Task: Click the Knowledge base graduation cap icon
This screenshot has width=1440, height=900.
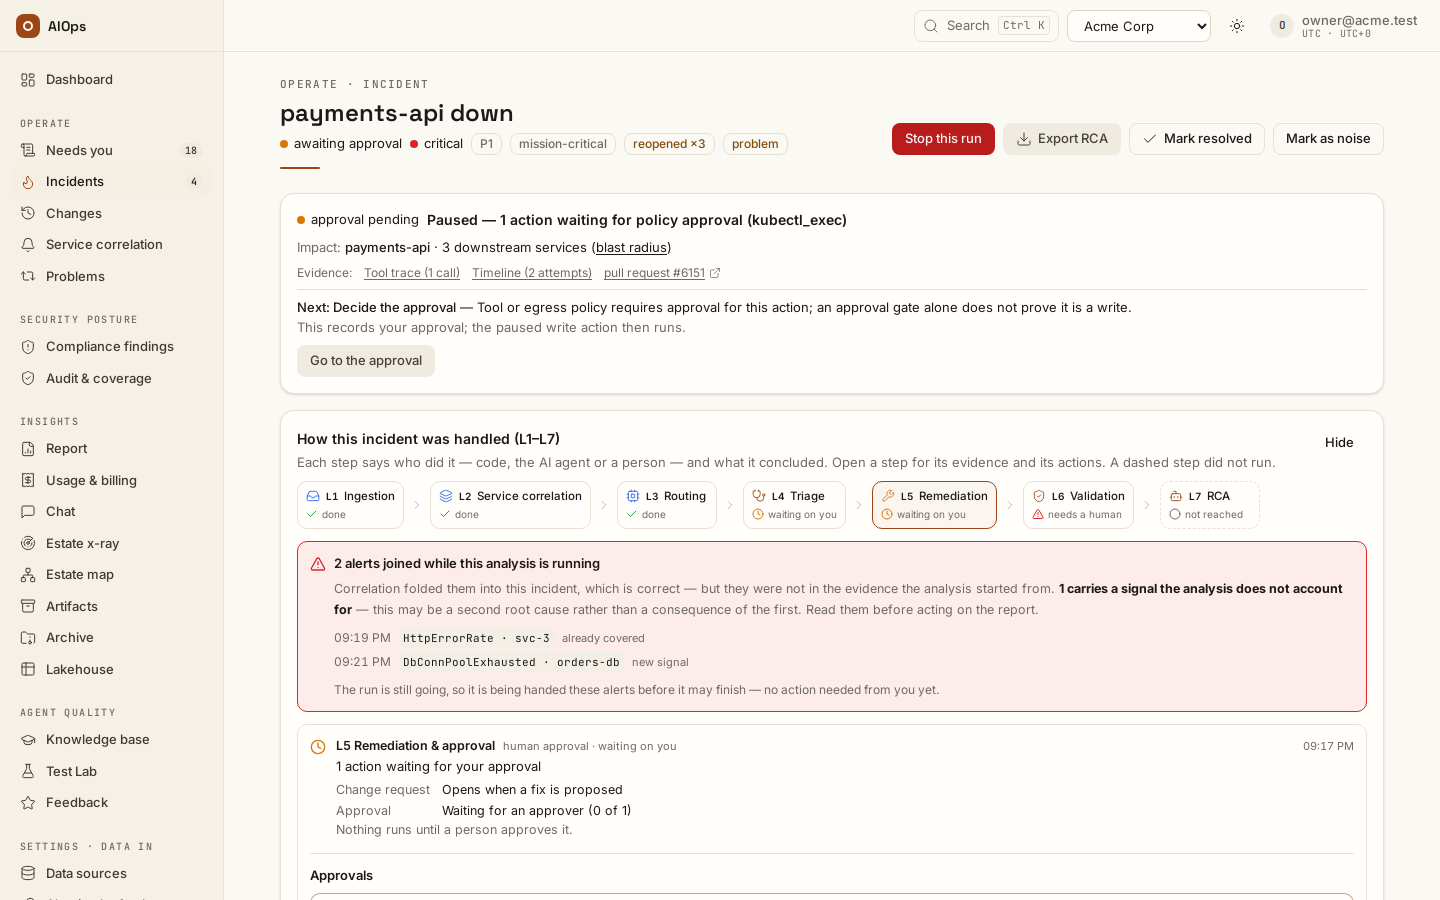Action: pyautogui.click(x=28, y=740)
